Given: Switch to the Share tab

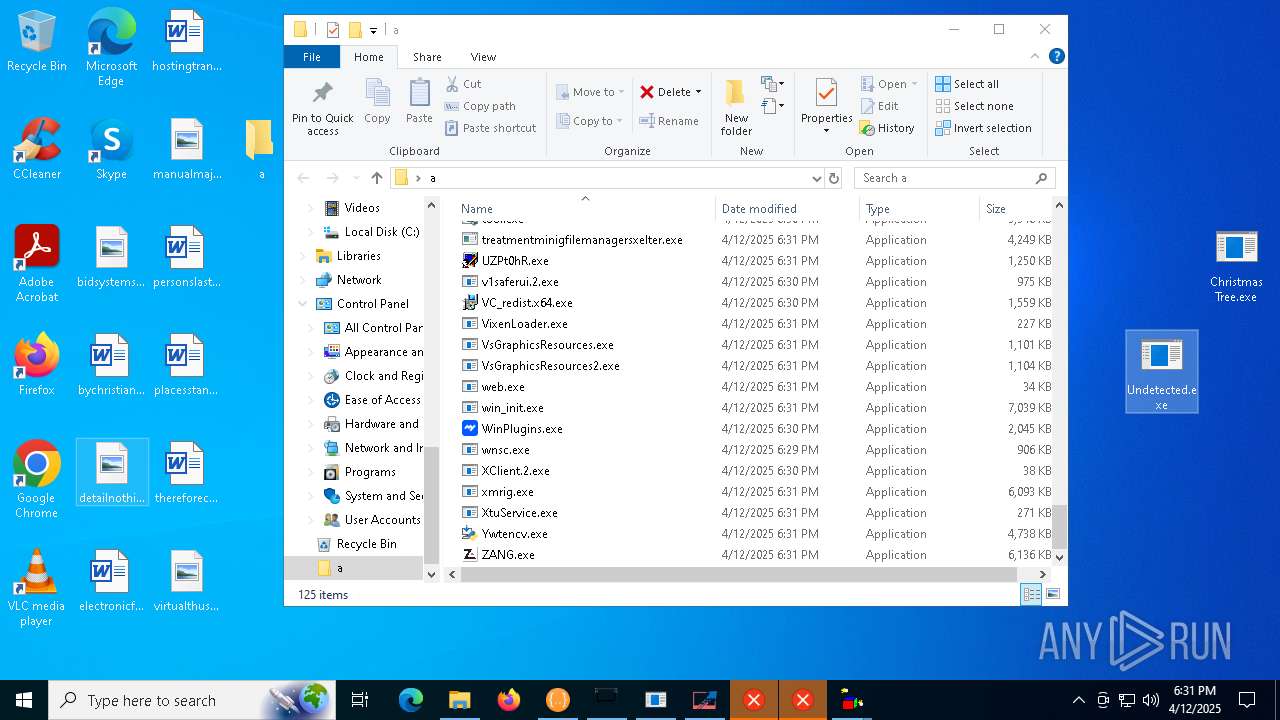Looking at the screenshot, I should (427, 57).
